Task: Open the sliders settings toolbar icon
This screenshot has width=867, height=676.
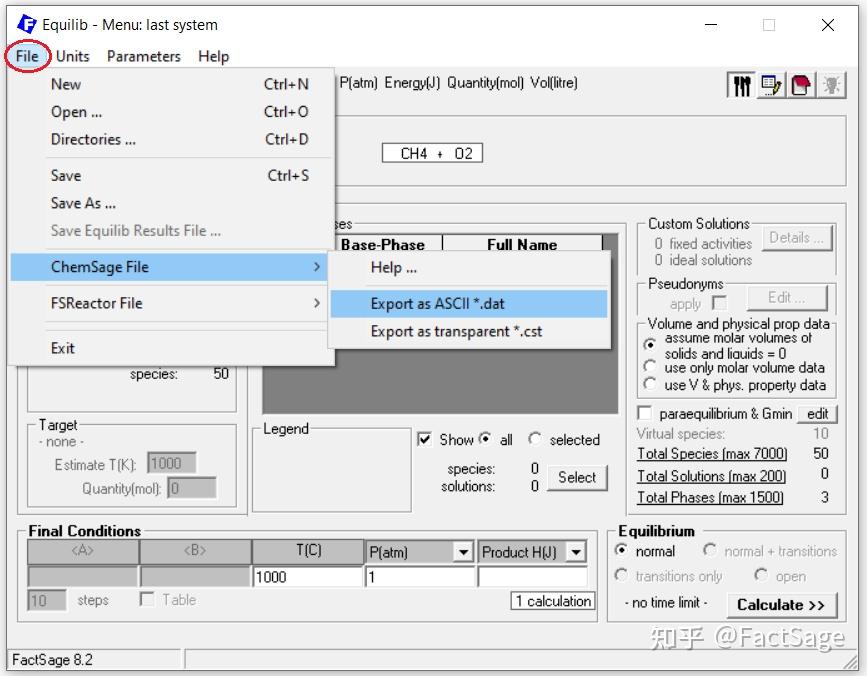Action: pos(742,86)
